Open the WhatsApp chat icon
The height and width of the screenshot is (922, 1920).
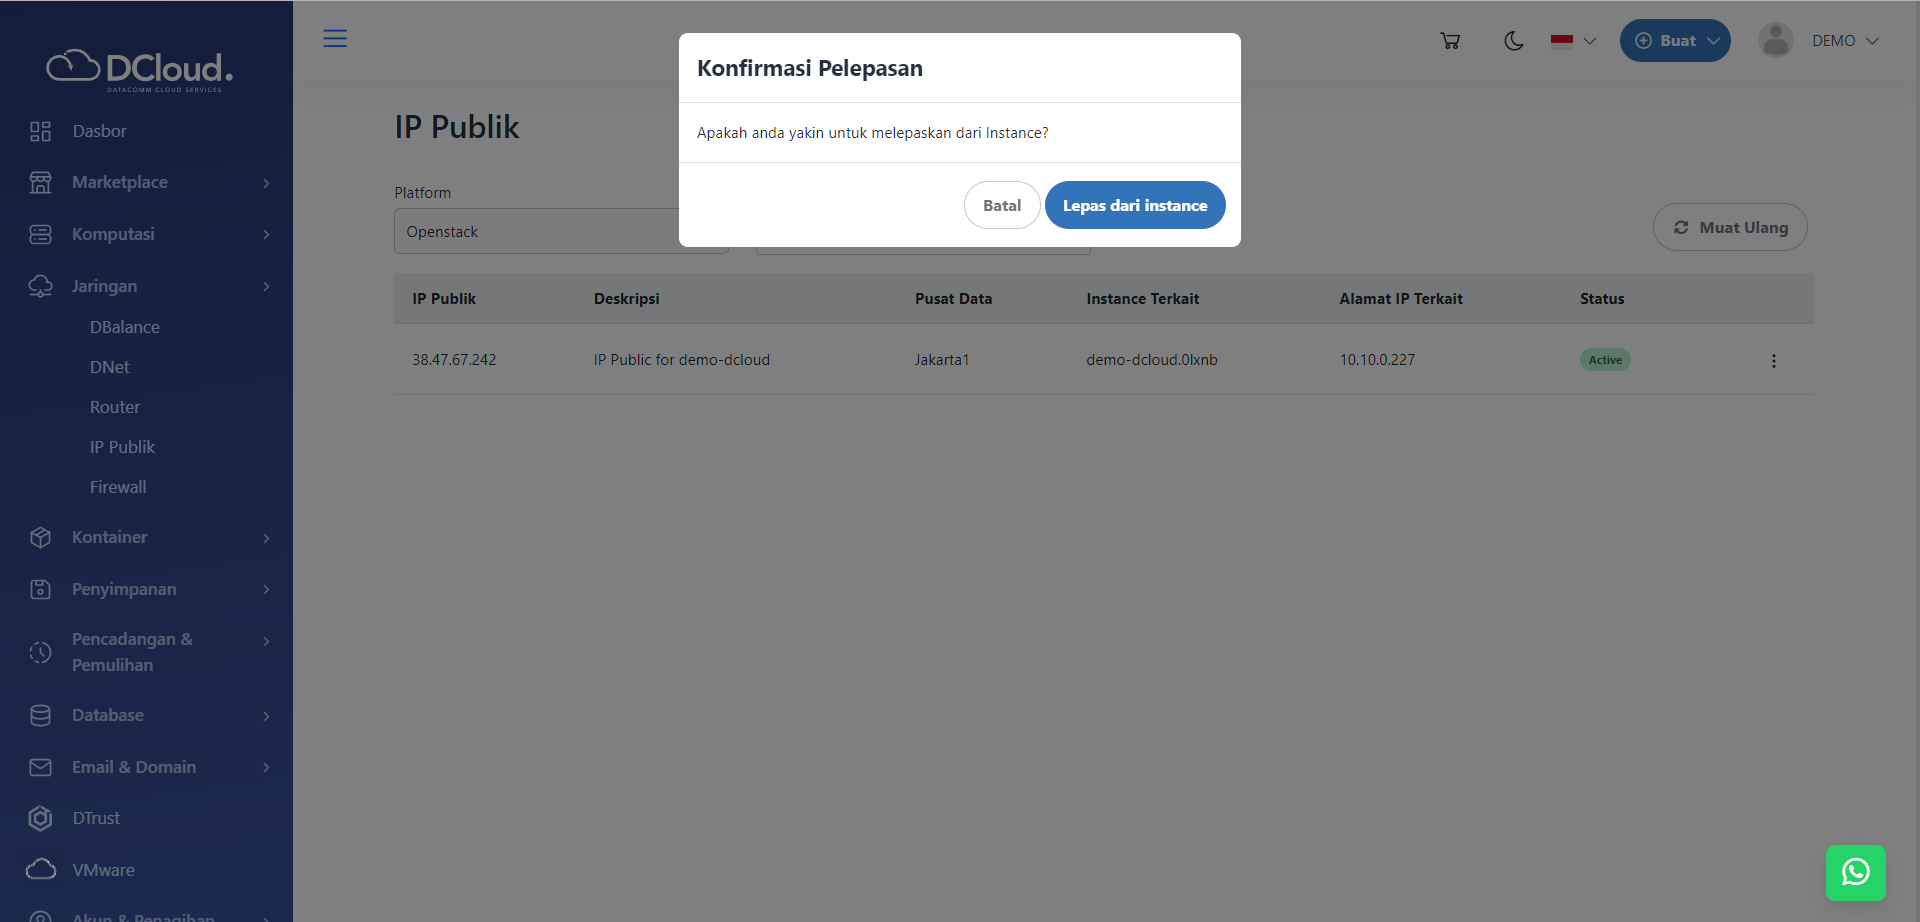click(x=1856, y=872)
